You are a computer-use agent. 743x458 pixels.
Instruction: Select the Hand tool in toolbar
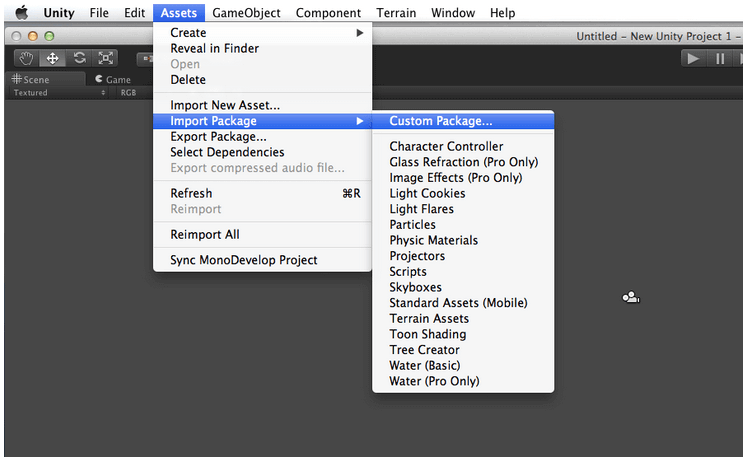tap(26, 58)
